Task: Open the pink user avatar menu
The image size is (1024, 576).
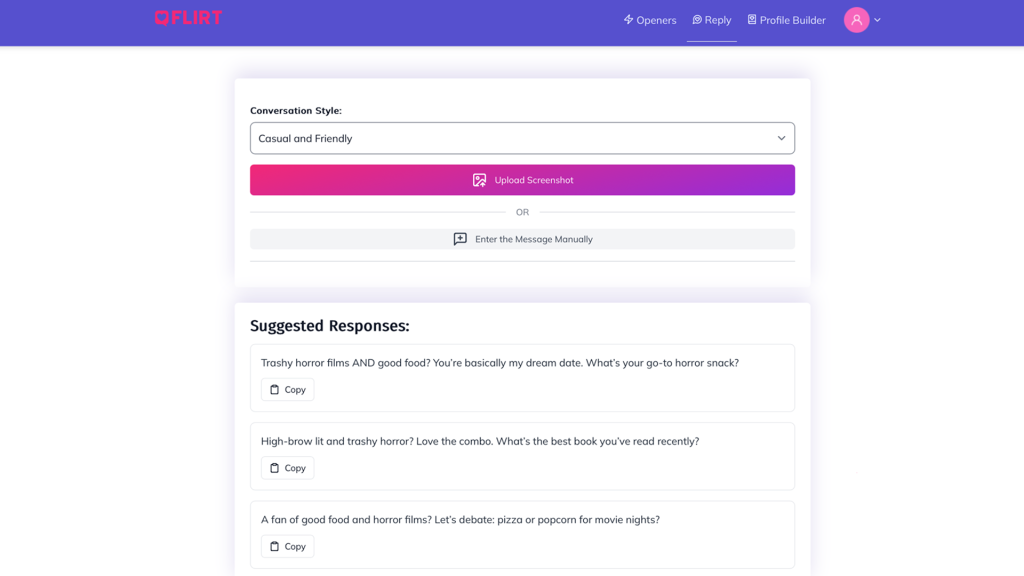Action: [856, 20]
